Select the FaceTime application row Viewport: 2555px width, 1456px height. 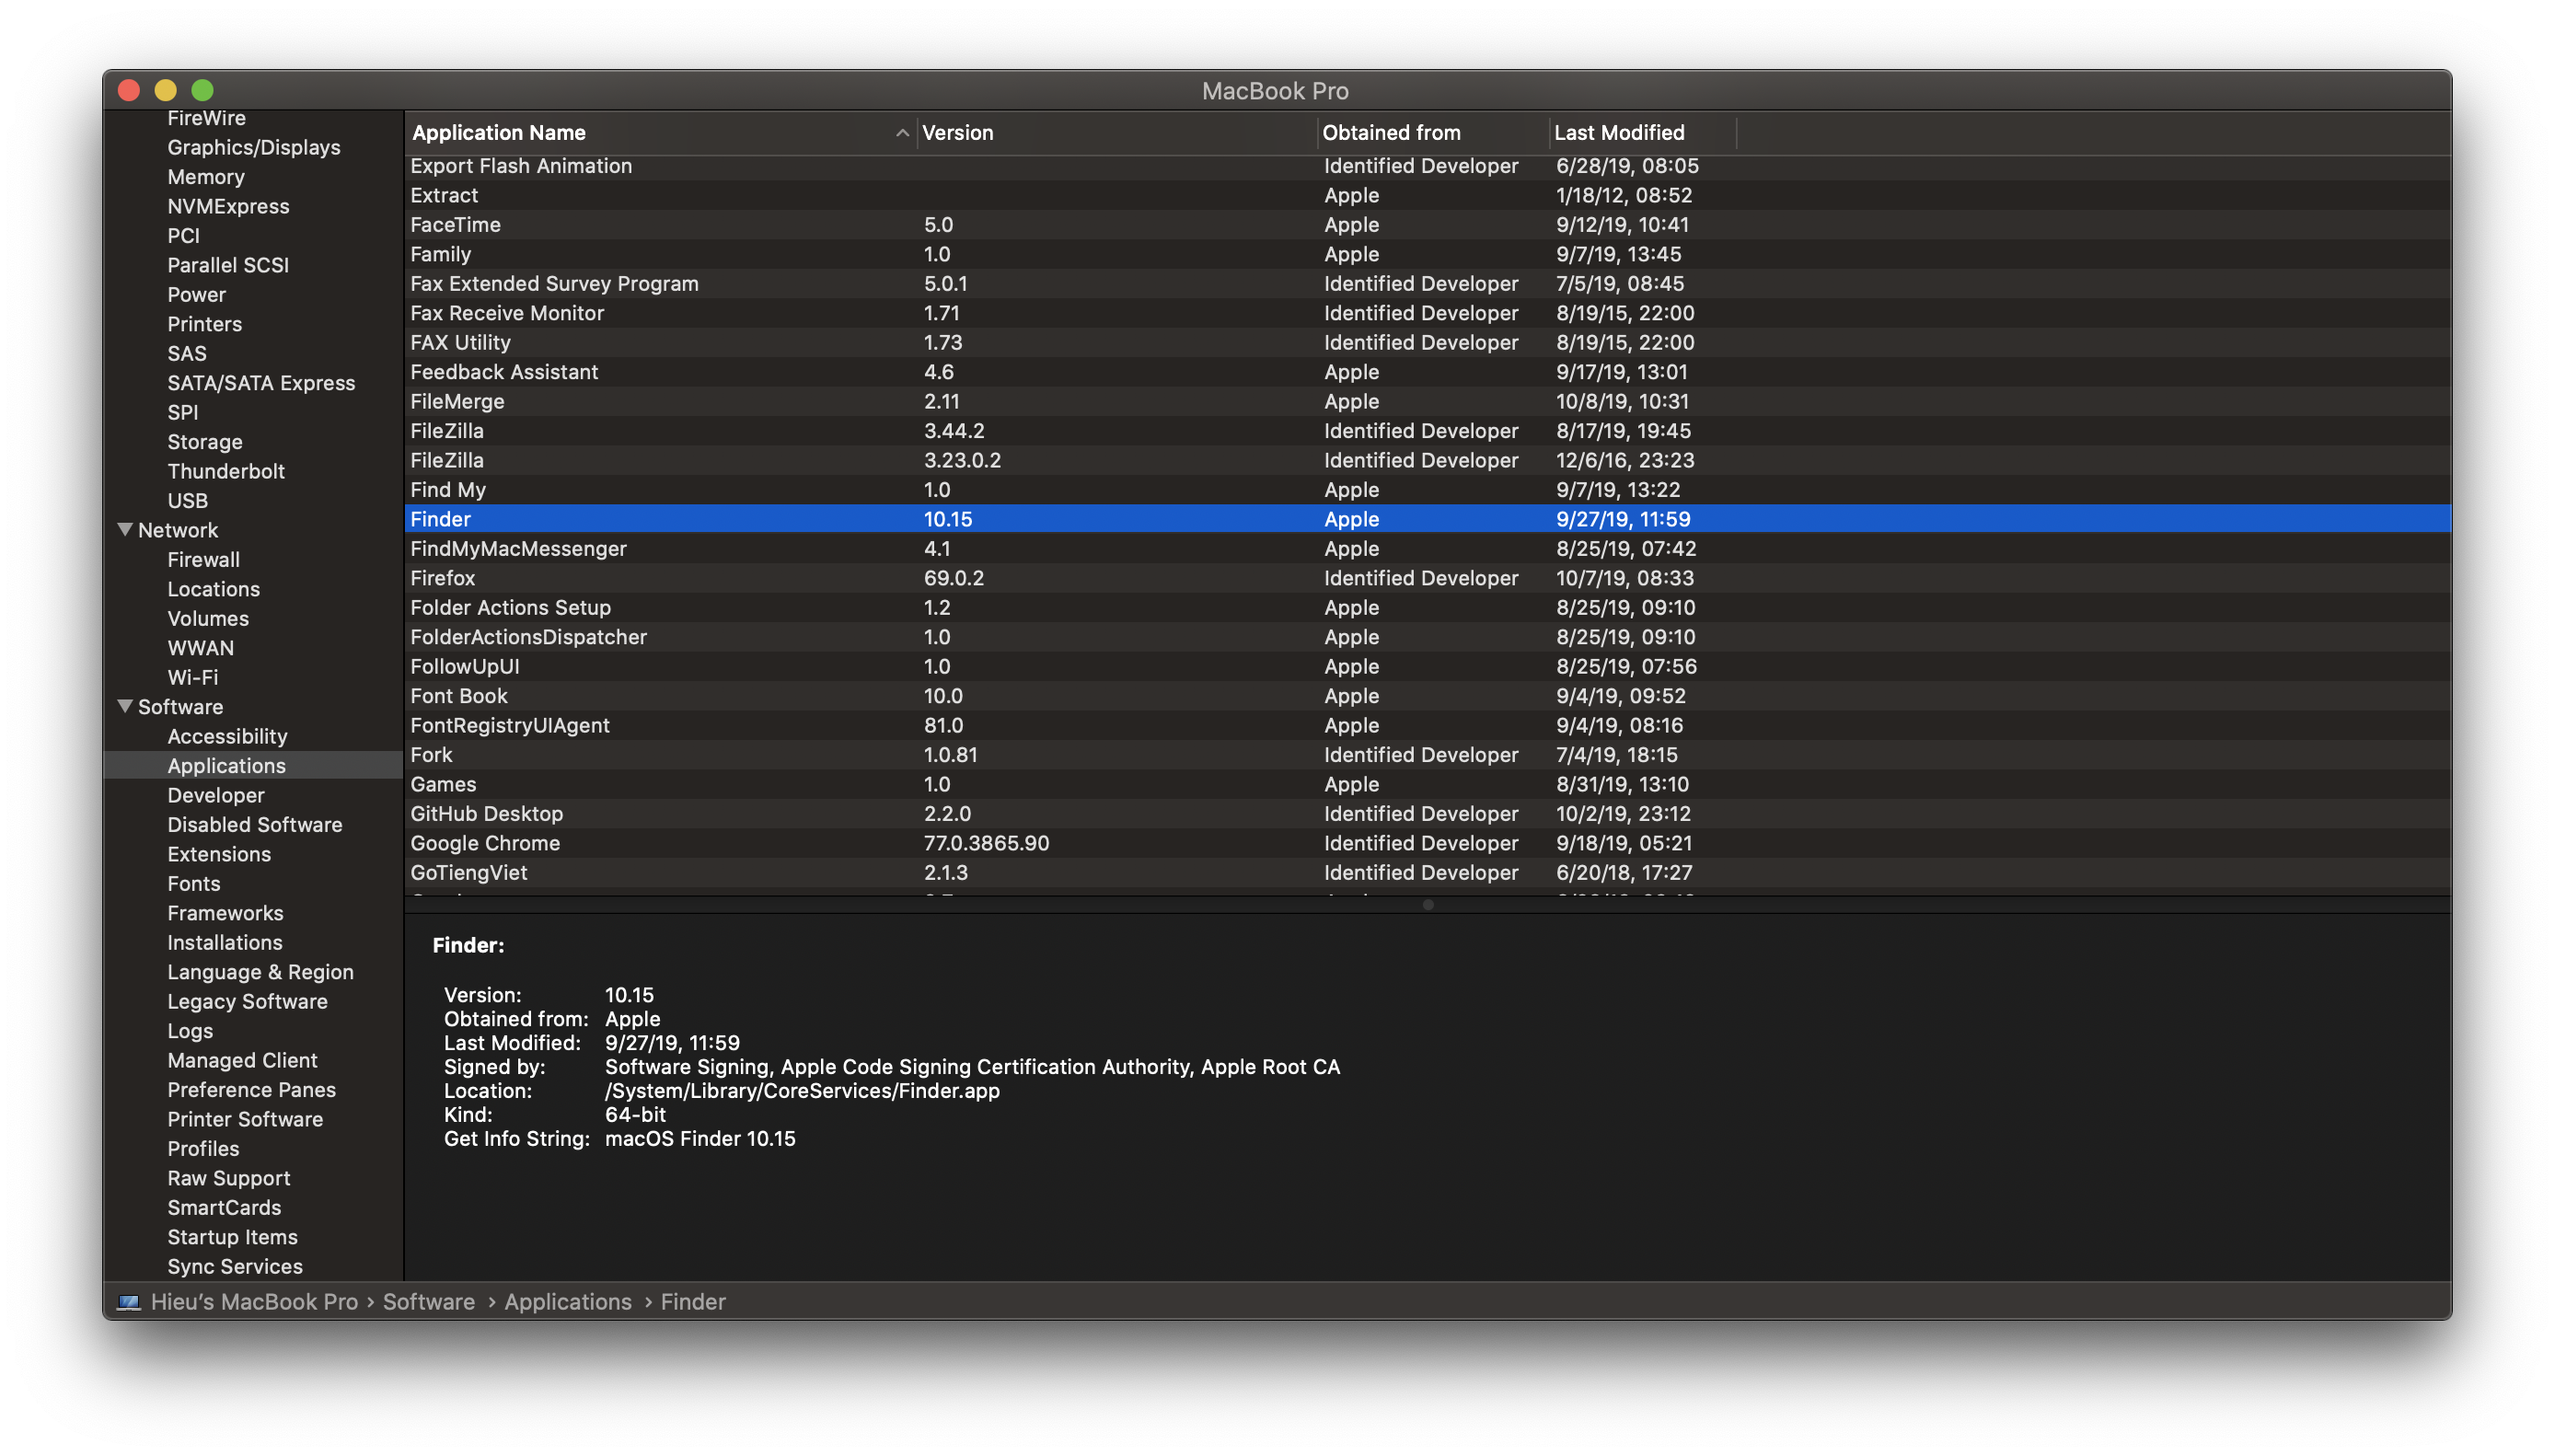click(1427, 225)
